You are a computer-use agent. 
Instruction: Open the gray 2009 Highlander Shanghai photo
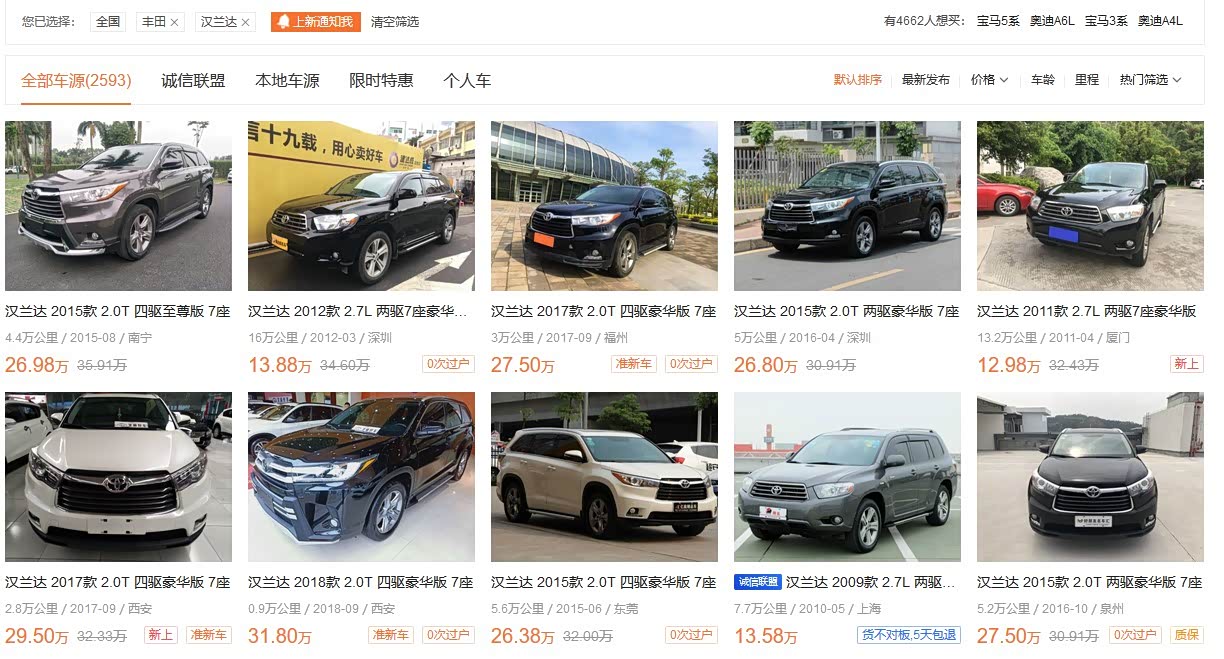click(847, 477)
